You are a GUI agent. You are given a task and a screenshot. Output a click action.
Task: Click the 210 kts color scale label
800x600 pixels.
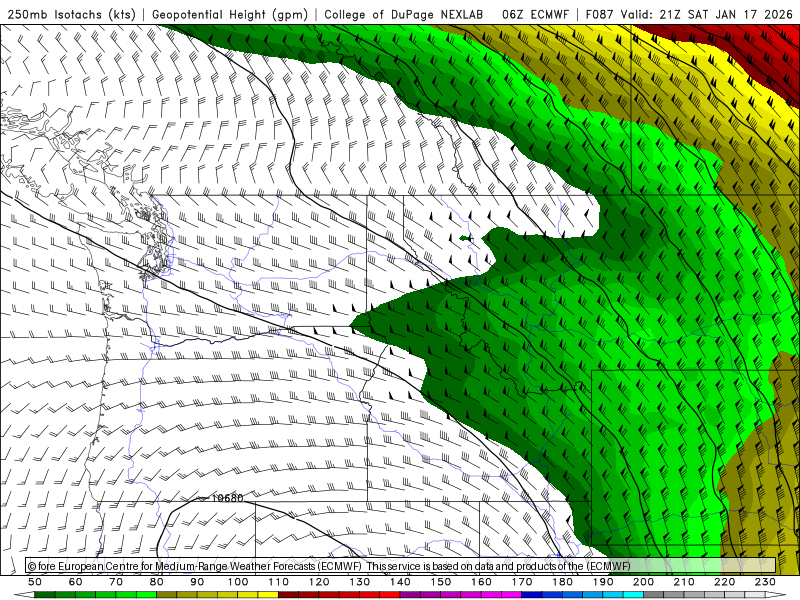(684, 582)
